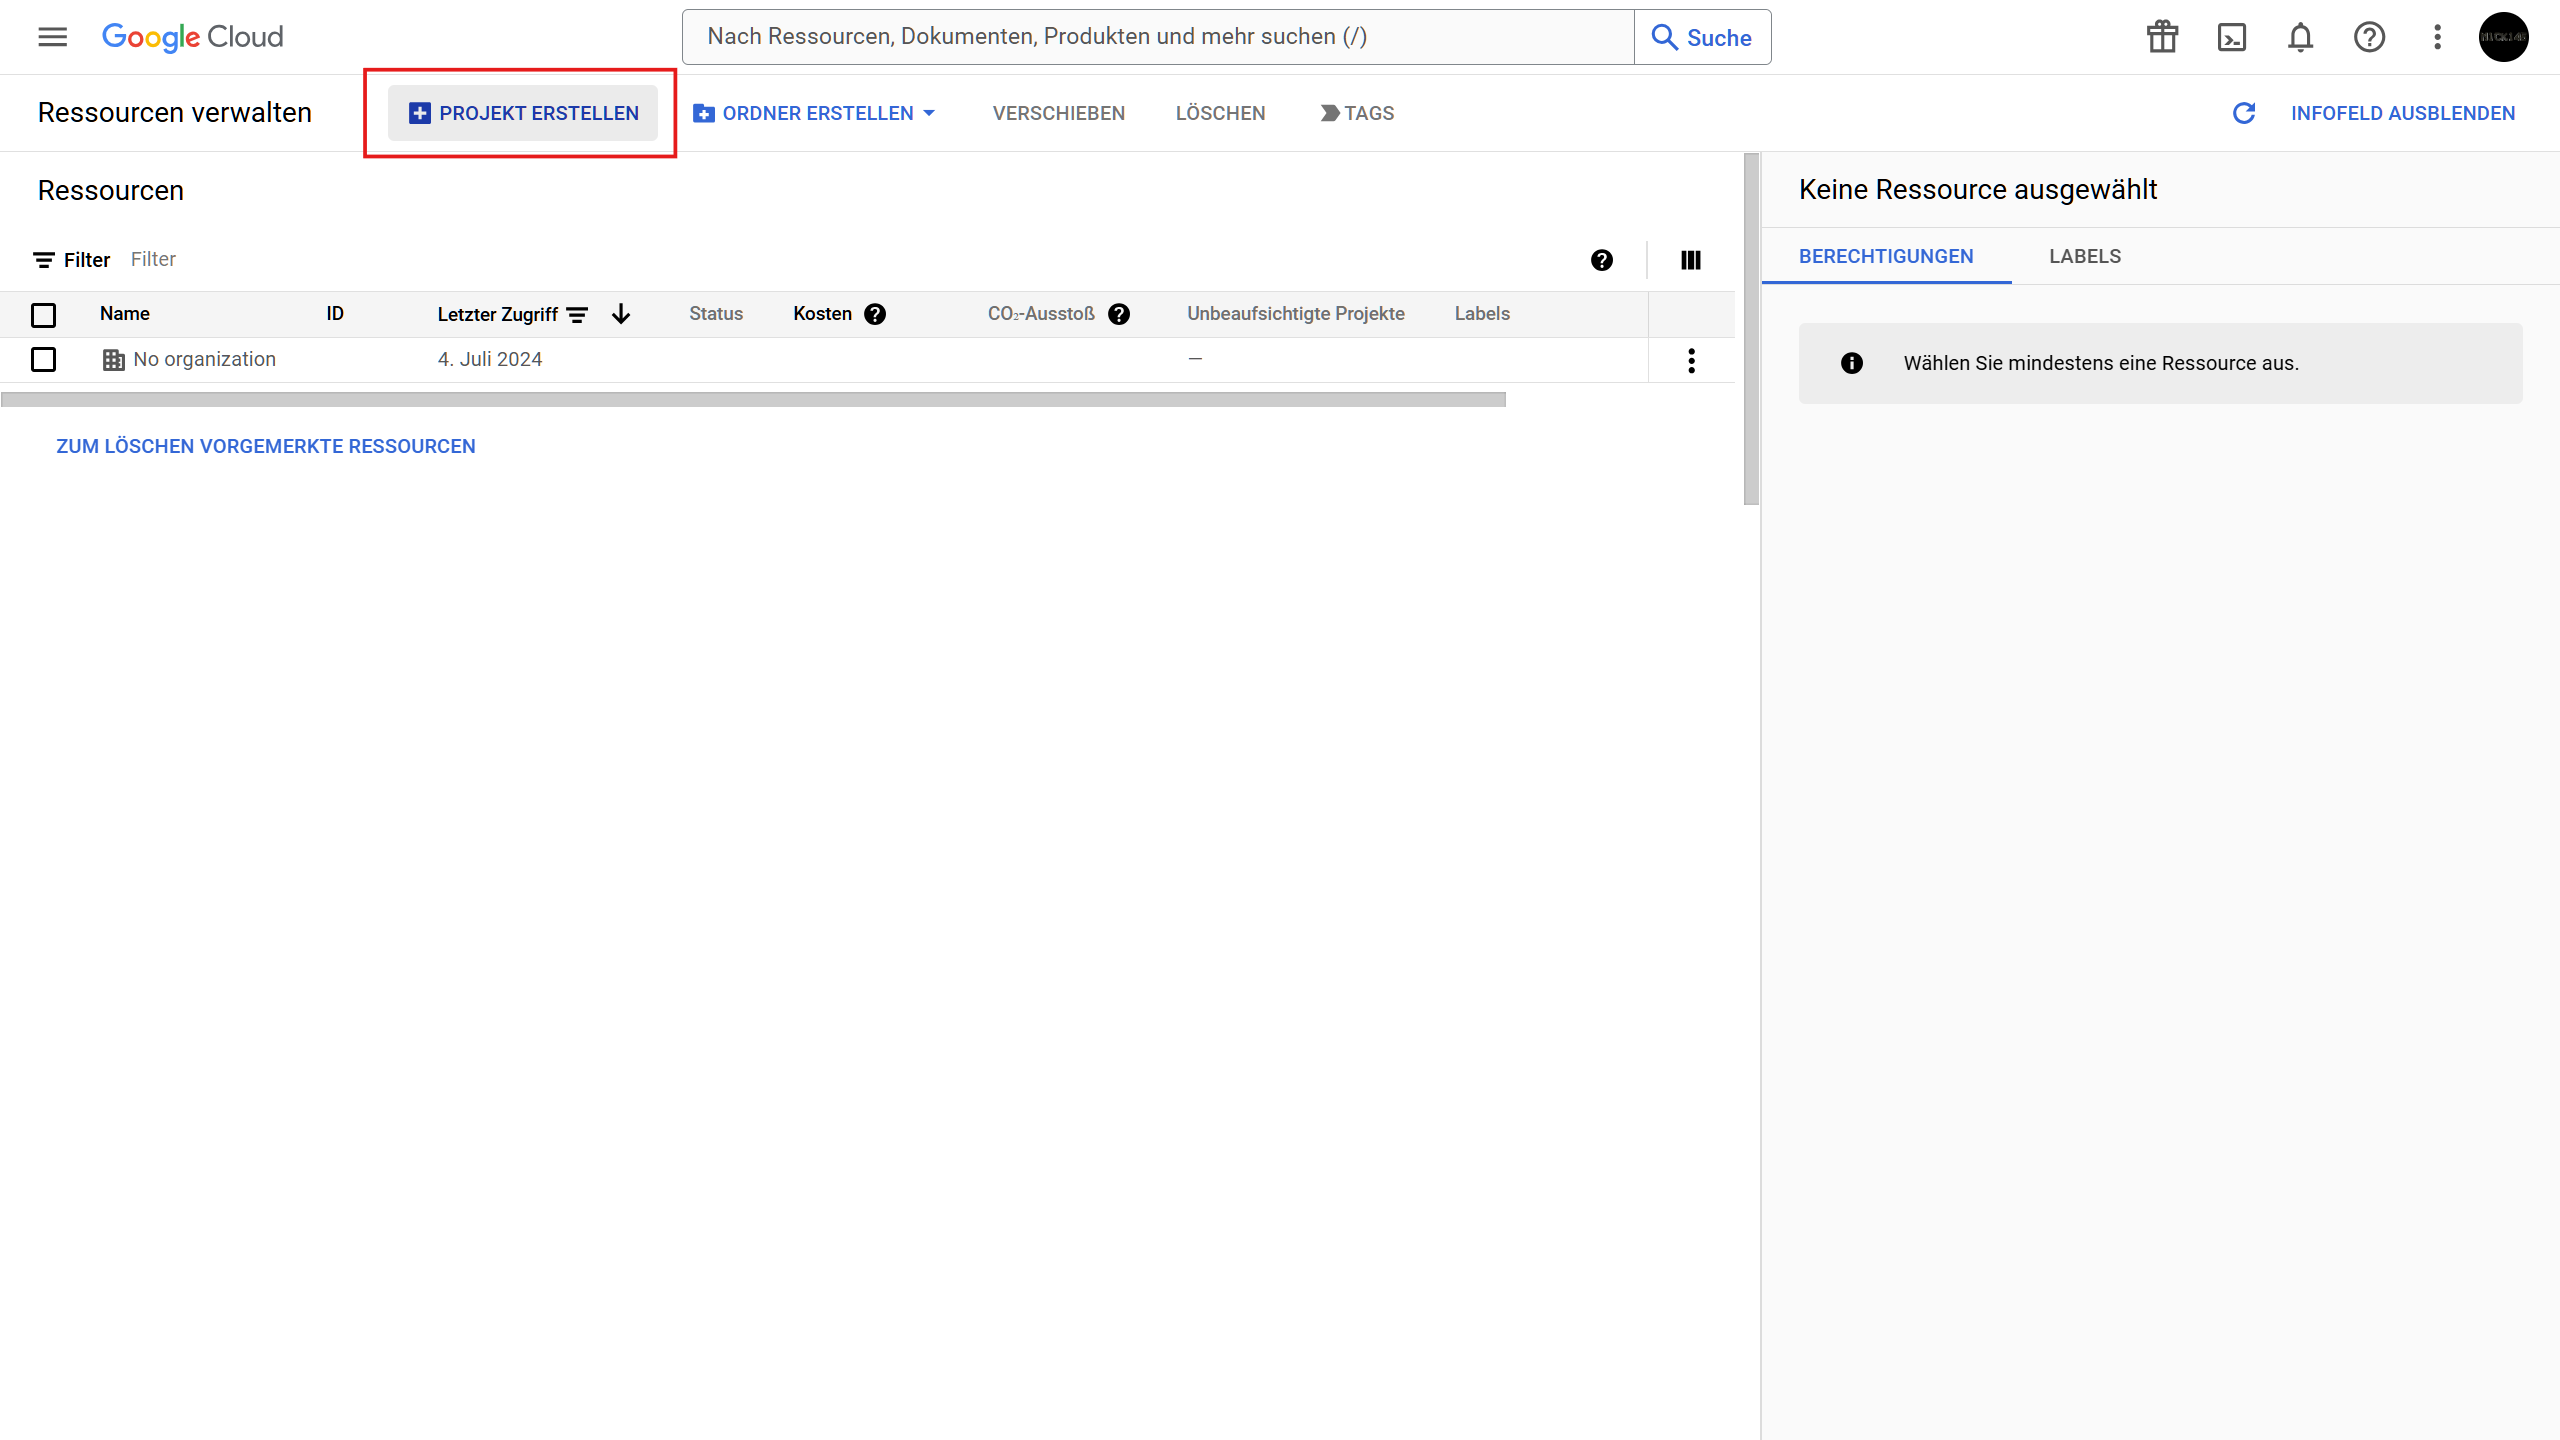Check the No organization row checkbox
This screenshot has height=1440, width=2560.
(43, 359)
